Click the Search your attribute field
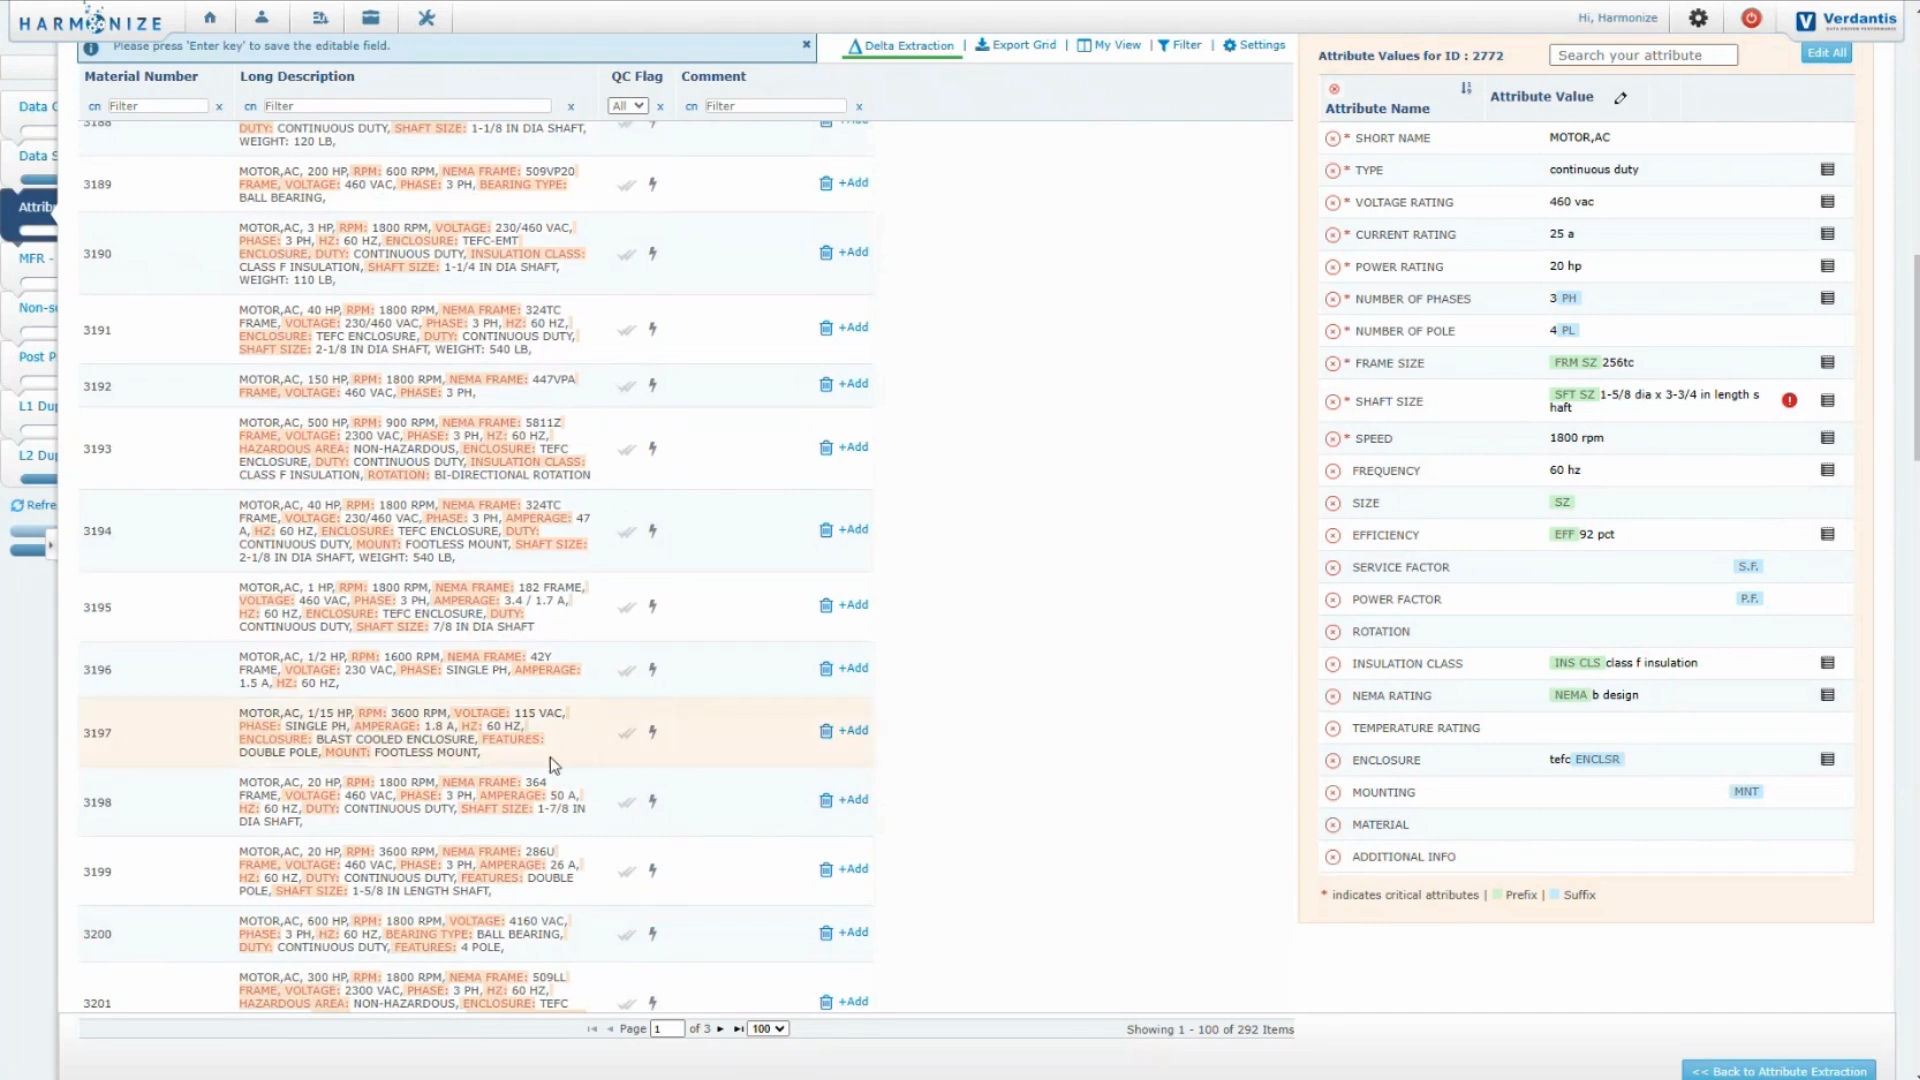The width and height of the screenshot is (1920, 1080). [x=1642, y=56]
